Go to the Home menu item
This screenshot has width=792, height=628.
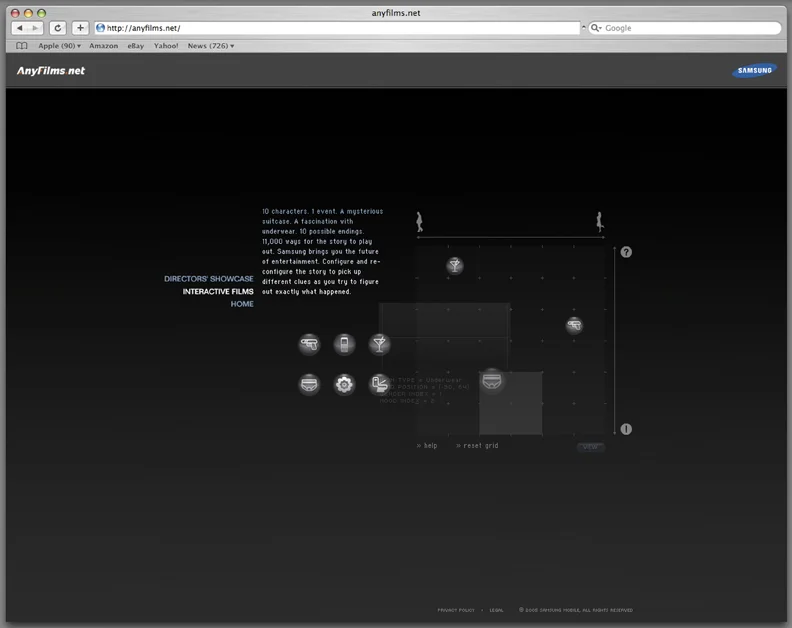[x=242, y=304]
